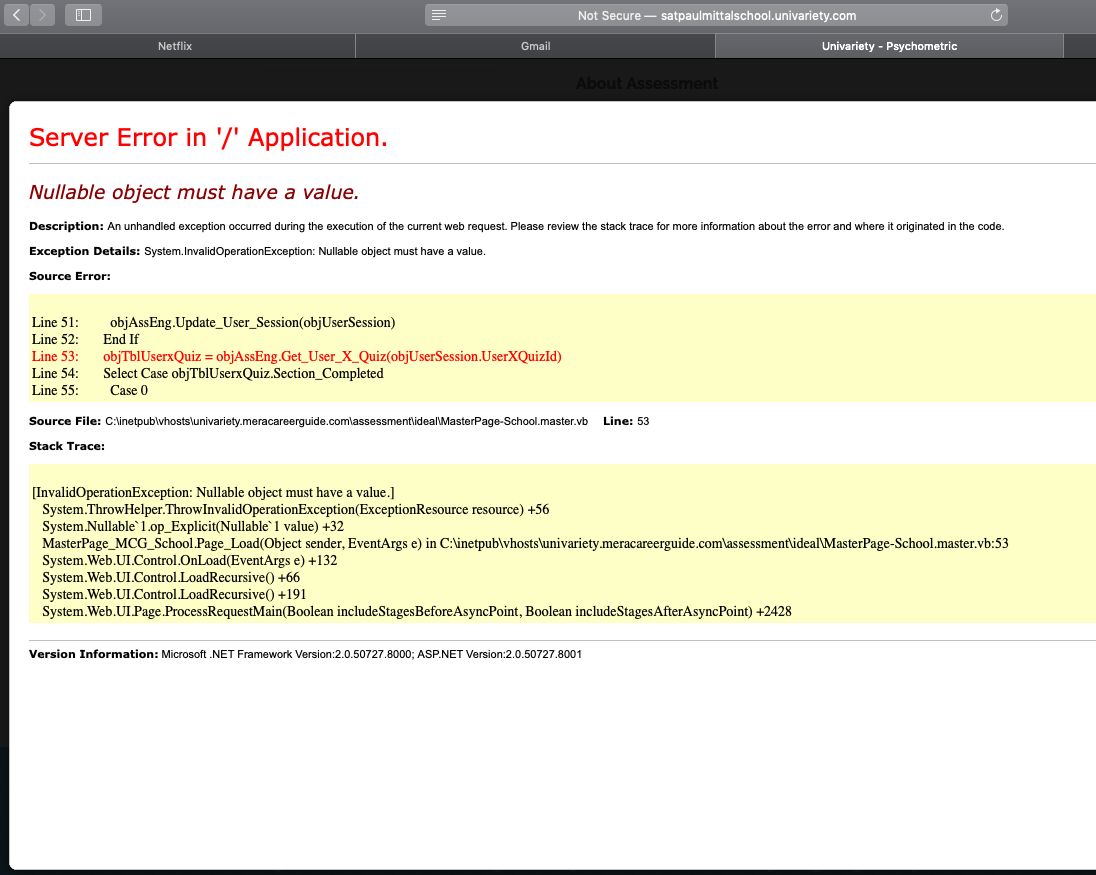Viewport: 1096px width, 875px height.
Task: Click the ThrowHelper.ThrowInvalidOperationException stack line
Action: (296, 509)
